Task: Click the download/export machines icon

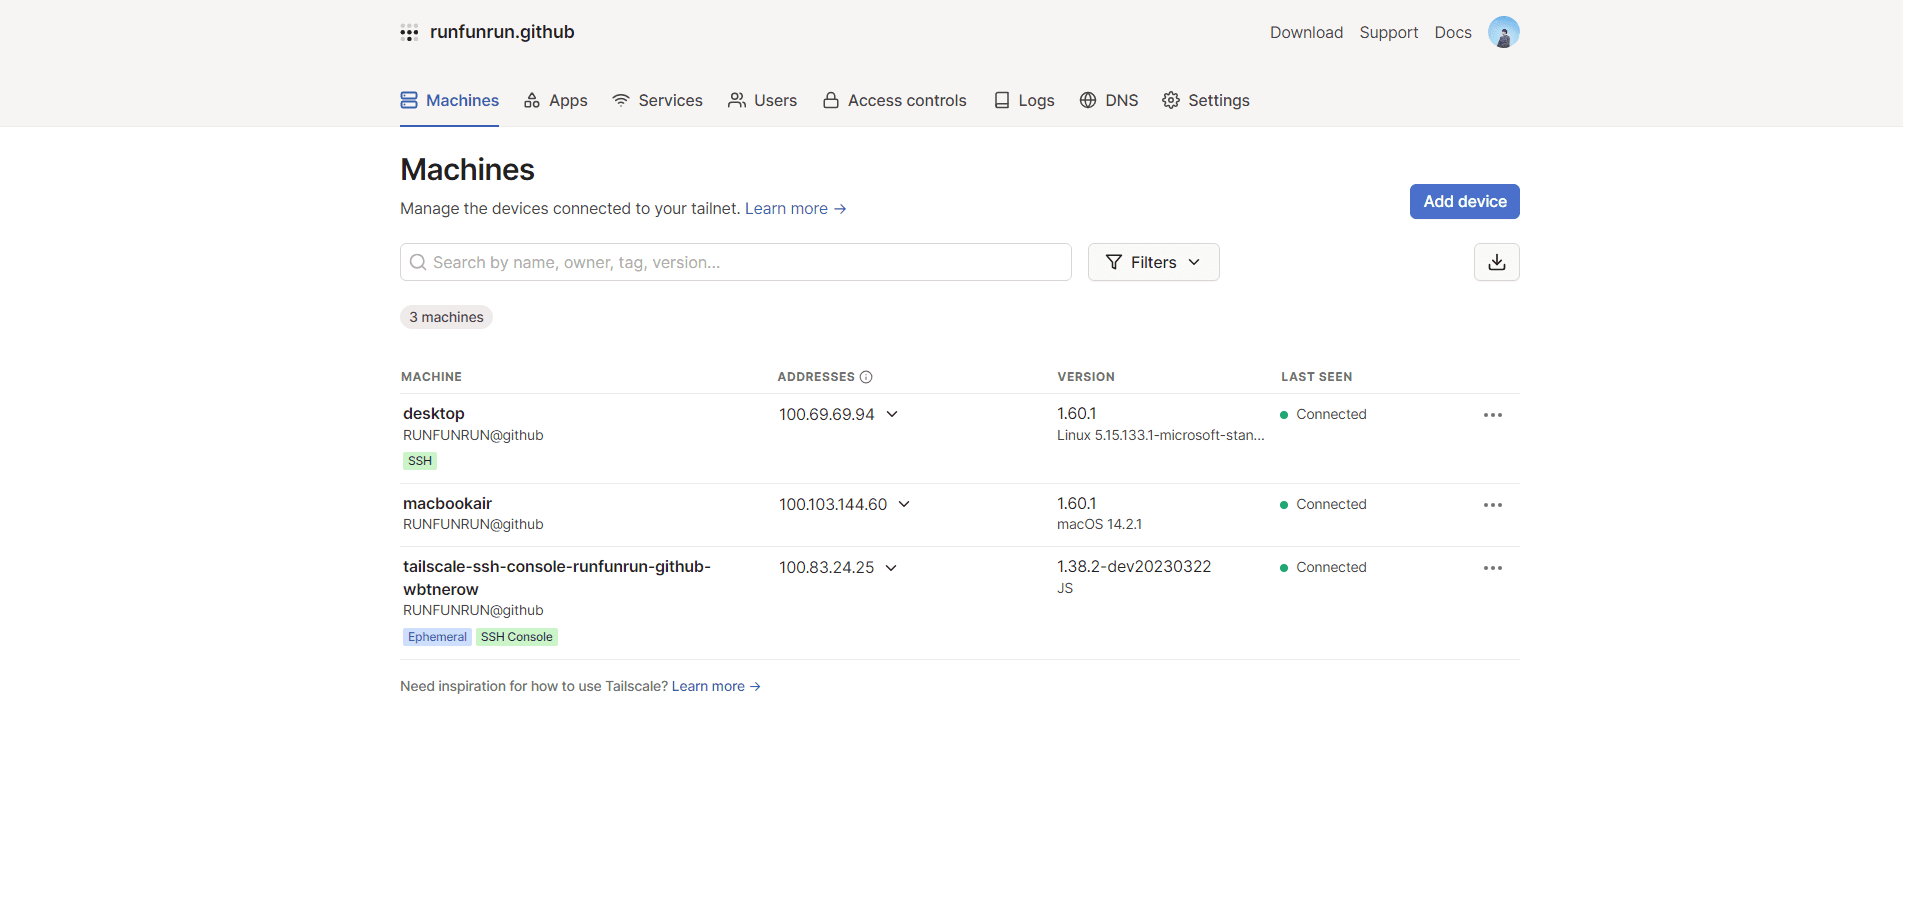Action: (x=1496, y=262)
